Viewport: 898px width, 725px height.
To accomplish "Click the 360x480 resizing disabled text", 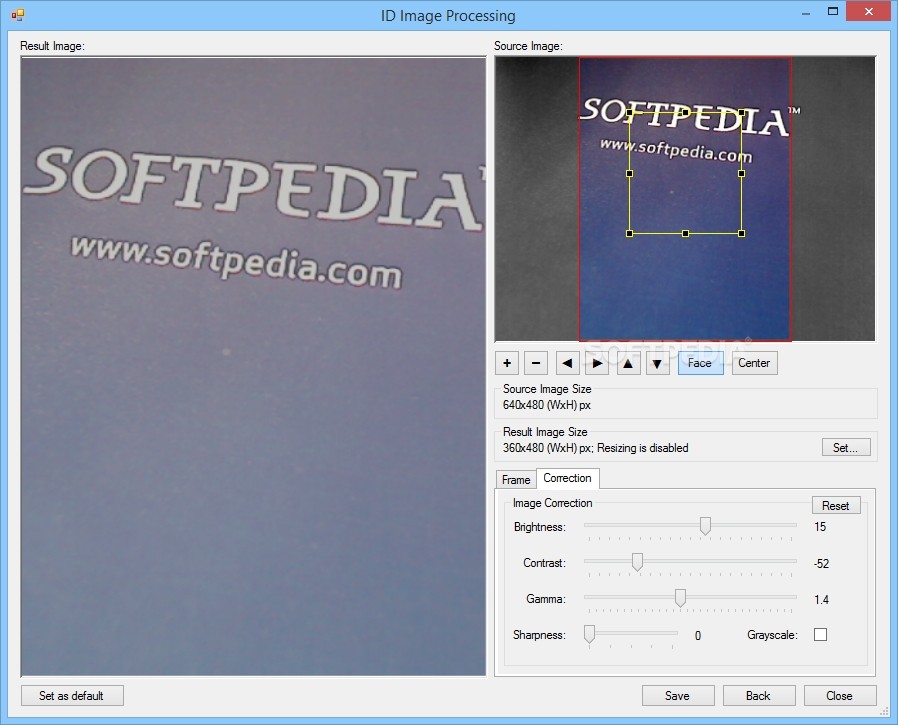I will tap(596, 448).
